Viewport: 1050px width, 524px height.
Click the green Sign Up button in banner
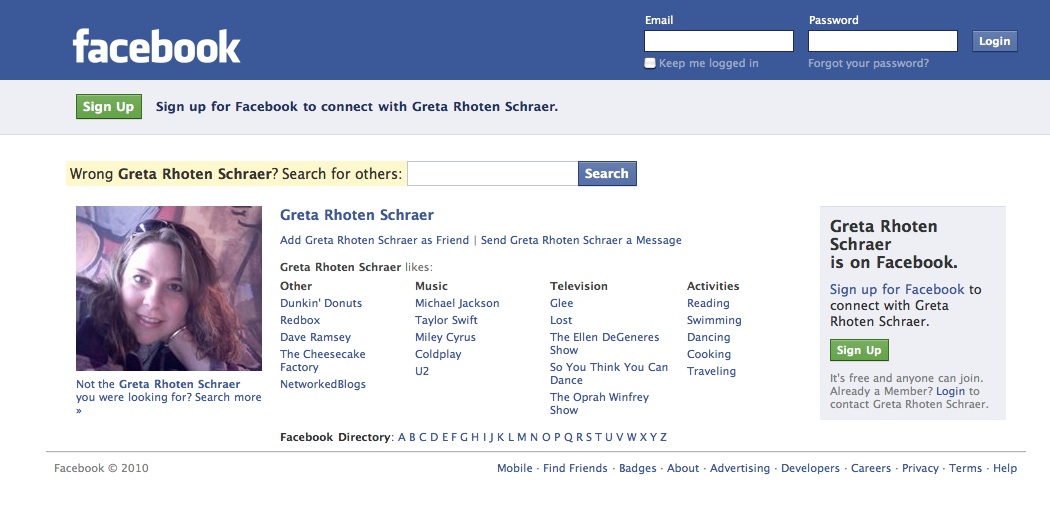click(108, 106)
